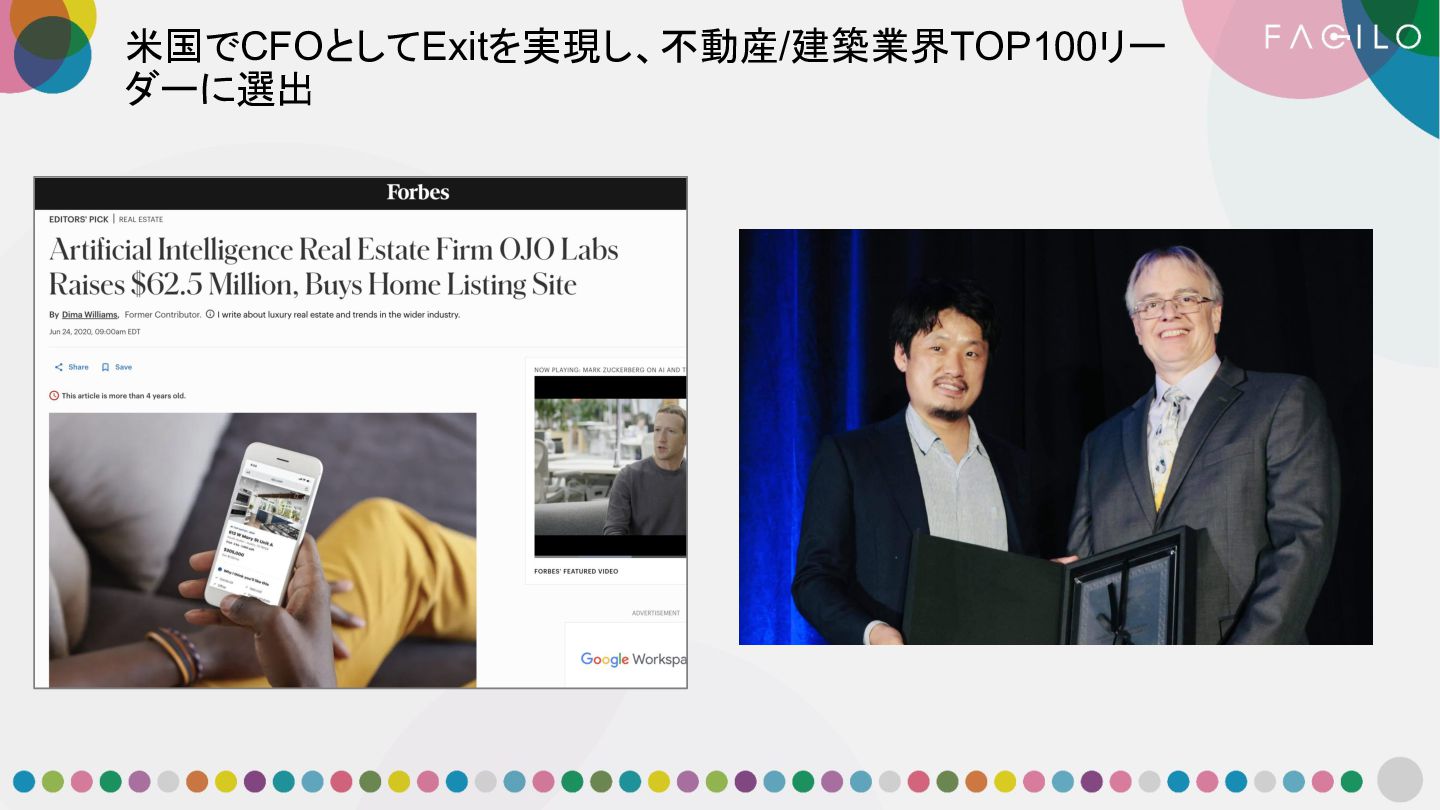The image size is (1440, 810).
Task: Play the Mark Zuckerberg featured video
Action: [610, 467]
